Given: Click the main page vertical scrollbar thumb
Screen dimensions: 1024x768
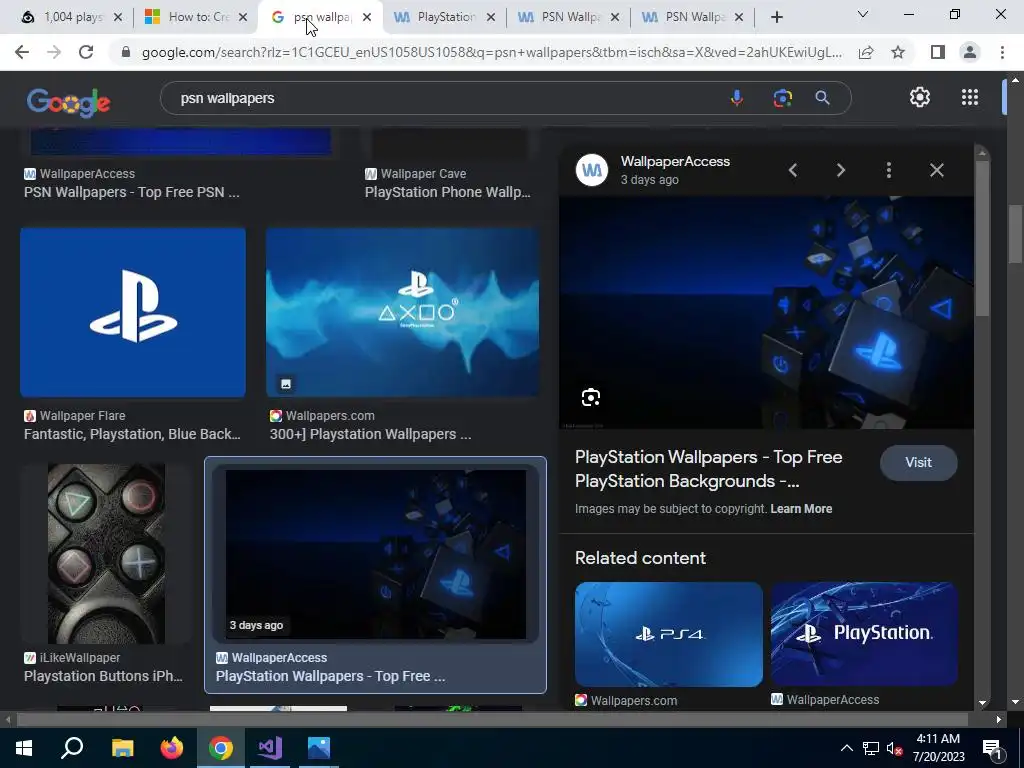Looking at the screenshot, I should (1014, 234).
